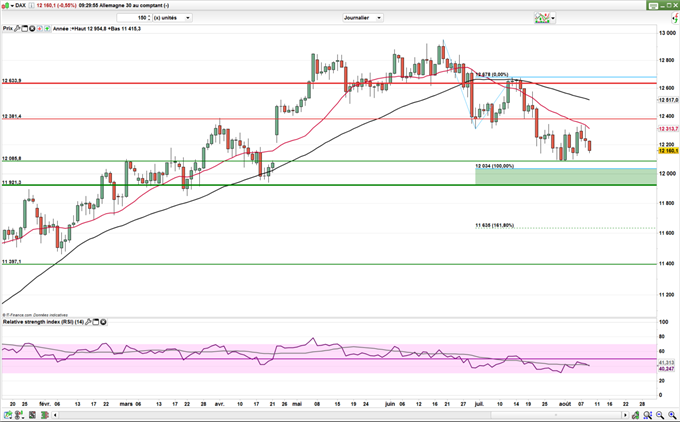Open Prix settings wrench icon
Viewport: 680px width, 422px height.
(x=17, y=29)
